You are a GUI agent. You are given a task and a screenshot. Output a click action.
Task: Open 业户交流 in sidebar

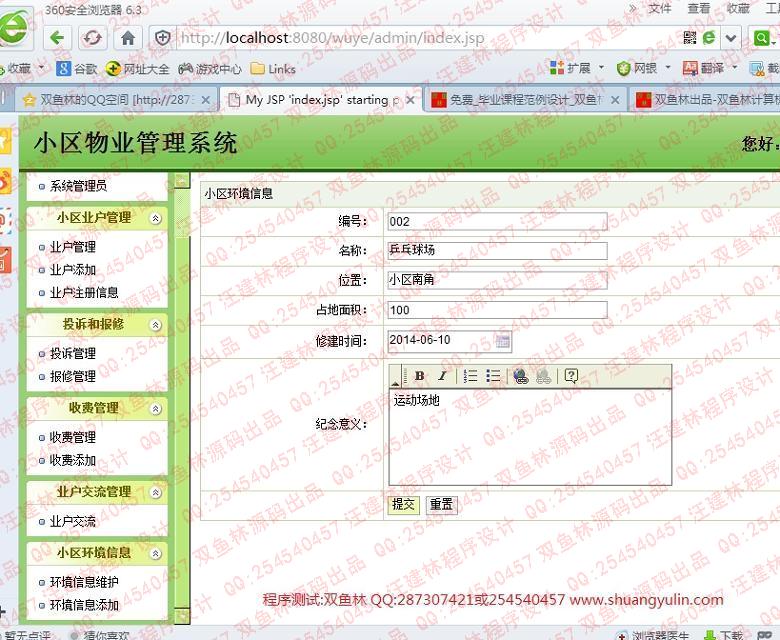73,522
